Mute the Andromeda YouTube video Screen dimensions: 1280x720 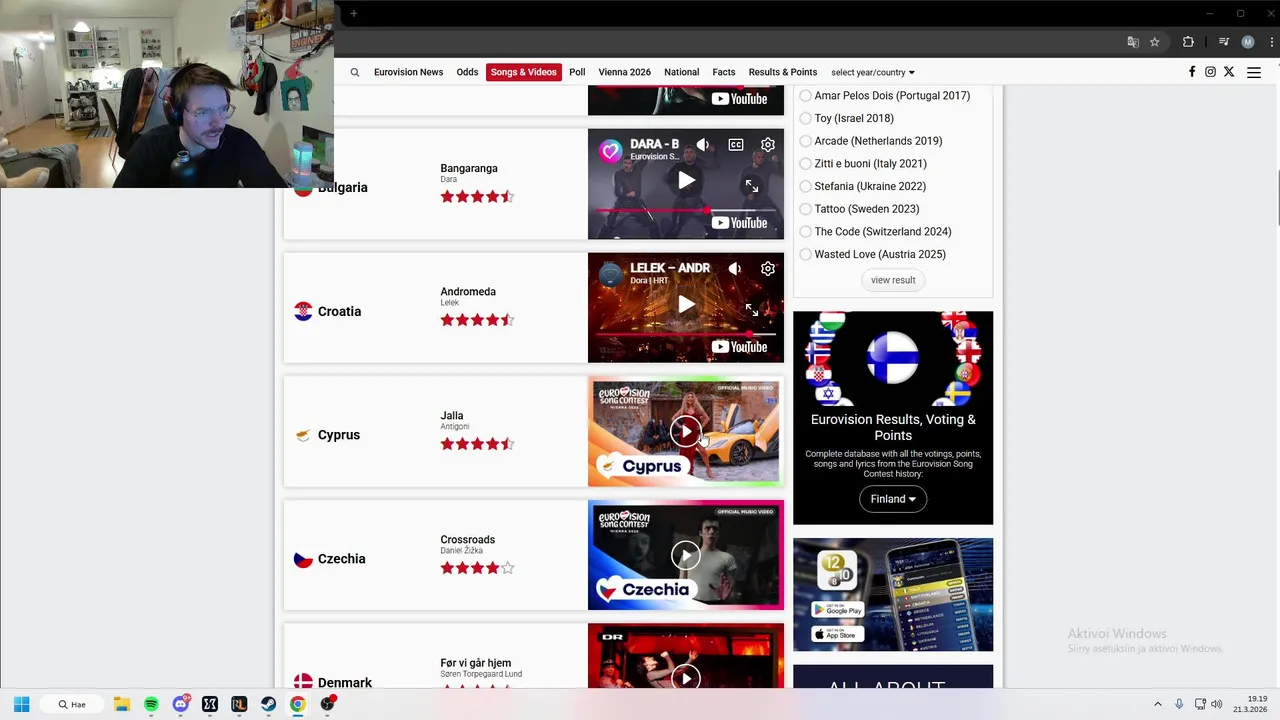[735, 269]
